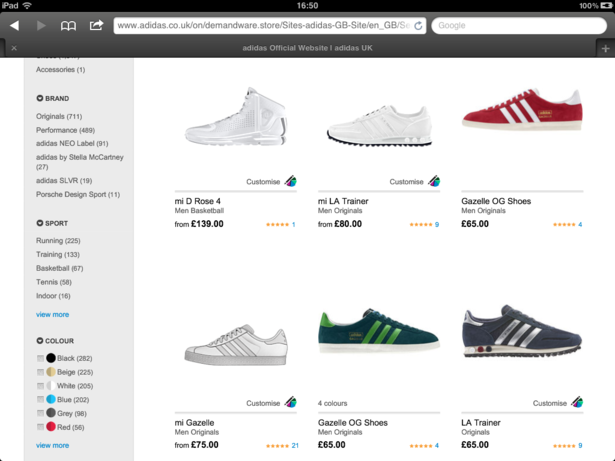Image resolution: width=615 pixels, height=461 pixels.
Task: Filter by Training sport
Action: tap(58, 255)
